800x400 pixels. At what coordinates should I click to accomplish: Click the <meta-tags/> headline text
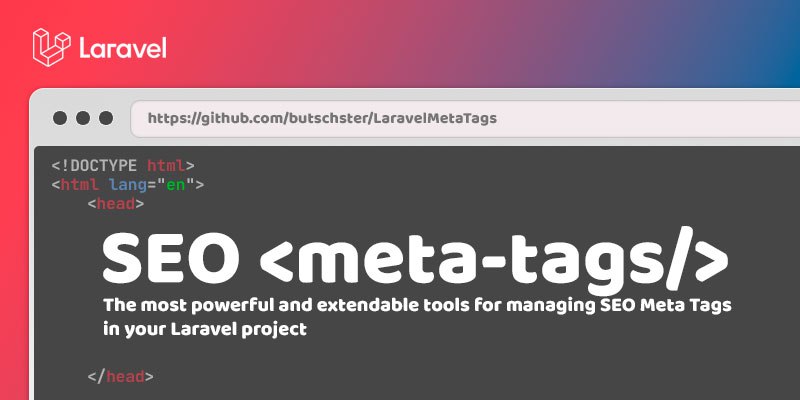493,260
